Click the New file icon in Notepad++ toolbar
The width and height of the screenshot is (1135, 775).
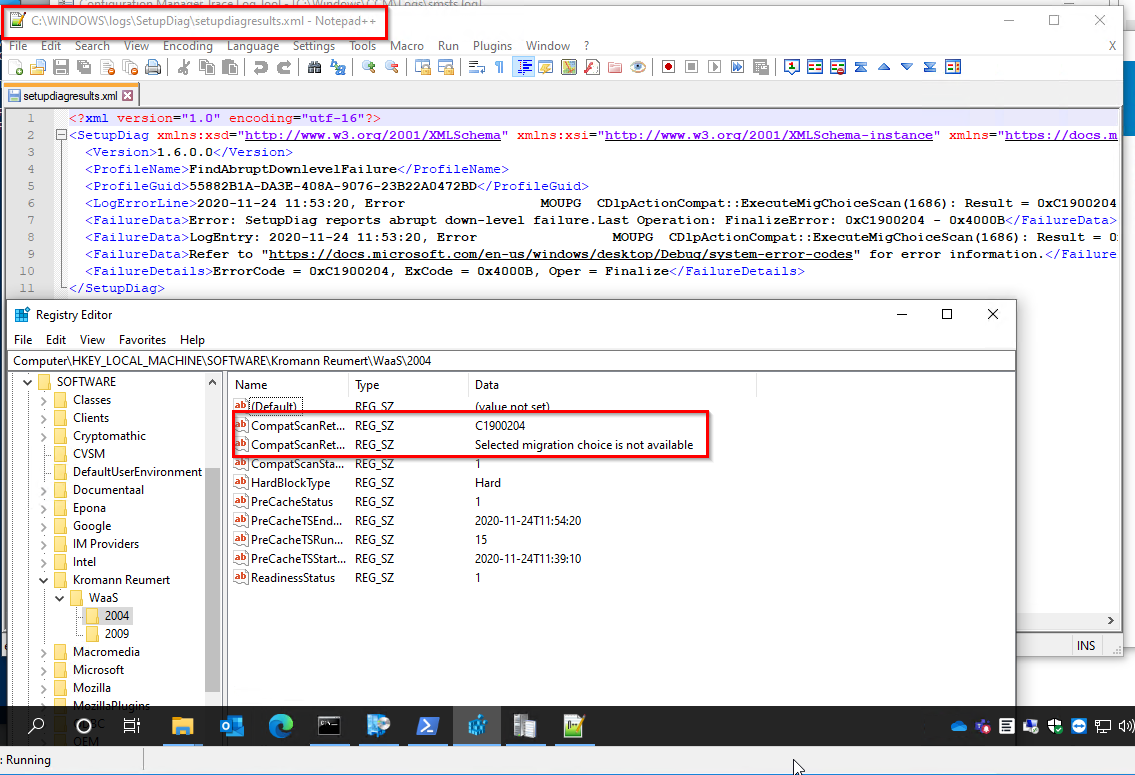[15, 67]
